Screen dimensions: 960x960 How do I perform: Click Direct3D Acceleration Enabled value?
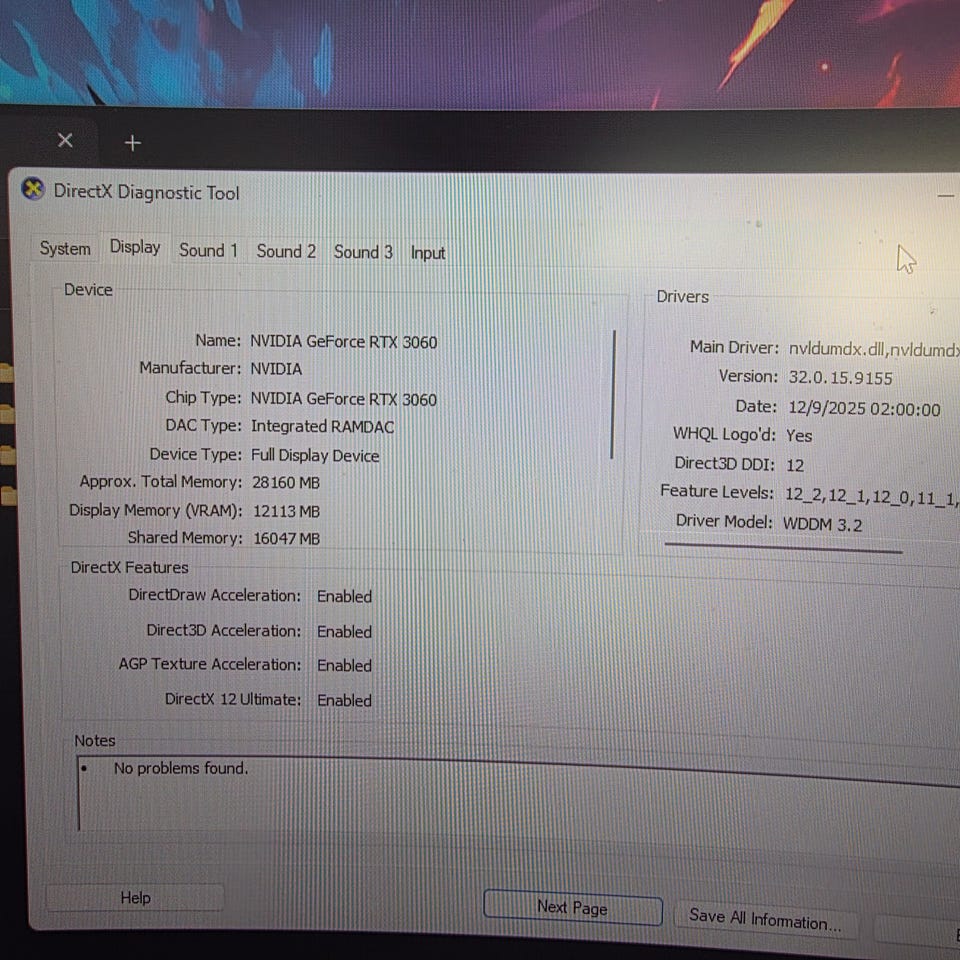point(344,632)
